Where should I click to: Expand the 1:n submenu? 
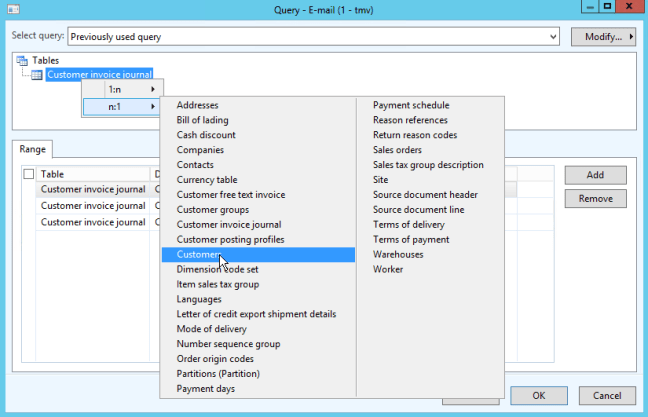122,89
